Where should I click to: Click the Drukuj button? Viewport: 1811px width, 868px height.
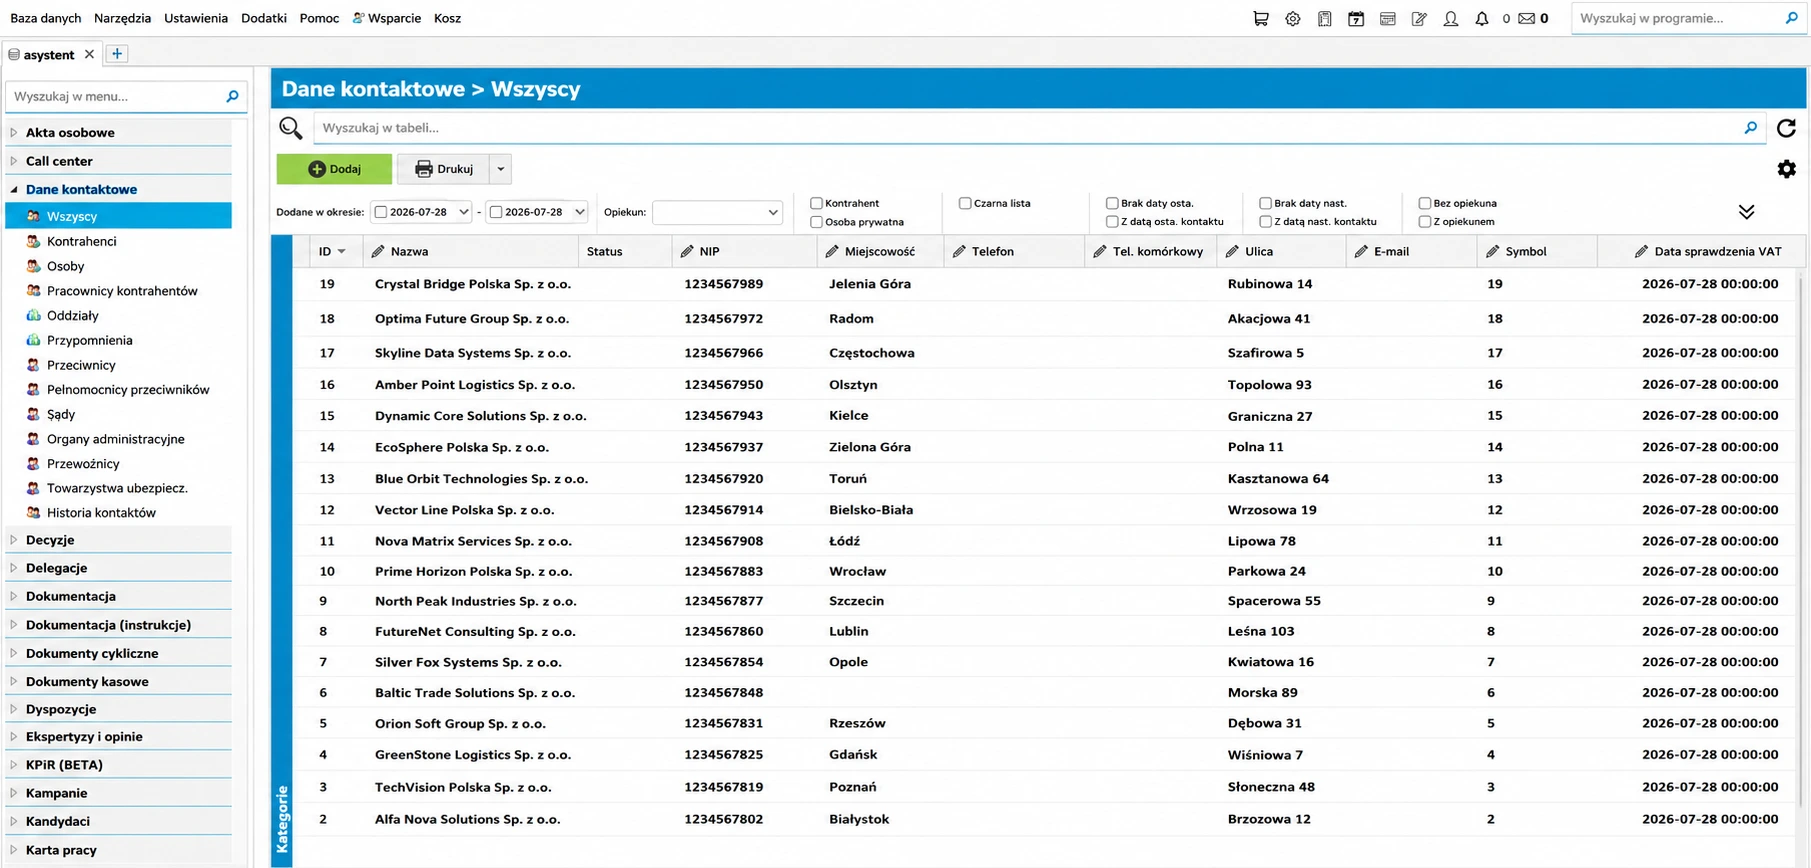pyautogui.click(x=443, y=169)
